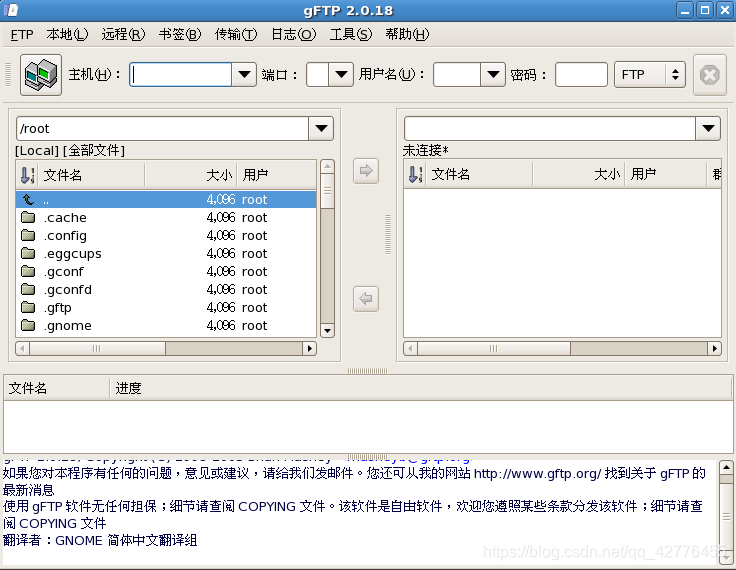Open the 帮助(H) help menu
Screen dimensions: 736x570
407,34
